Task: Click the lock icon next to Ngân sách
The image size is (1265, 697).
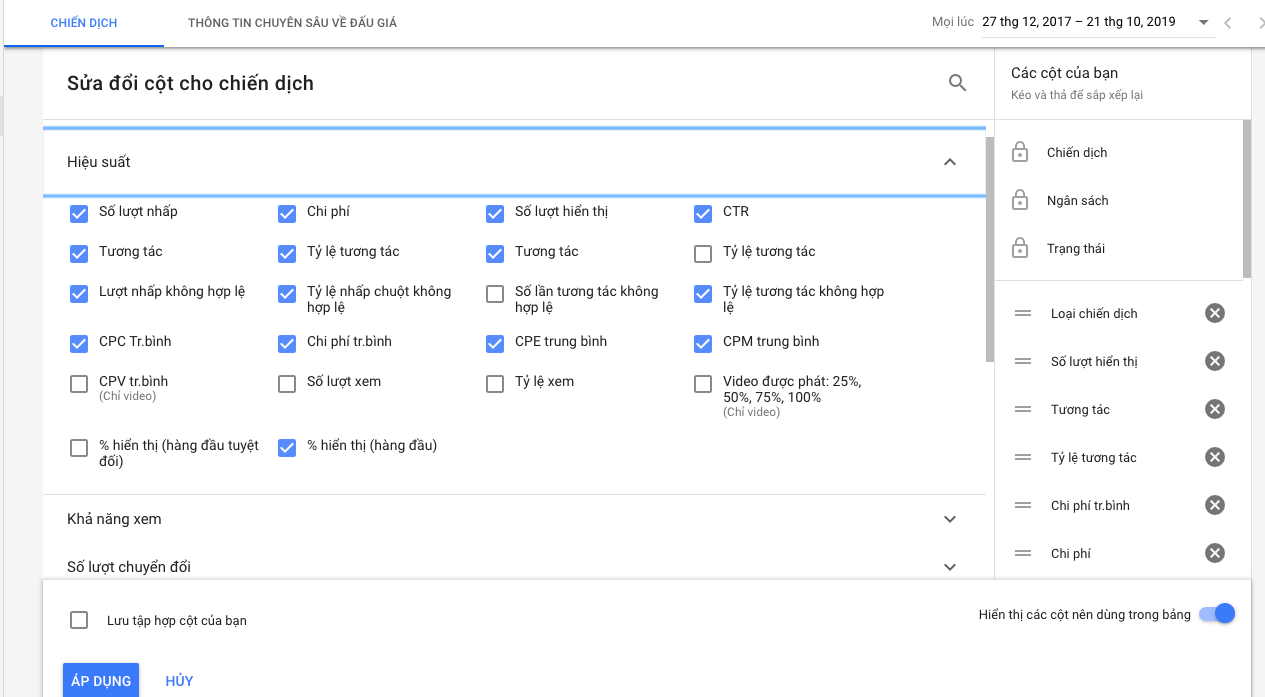Action: (1019, 200)
